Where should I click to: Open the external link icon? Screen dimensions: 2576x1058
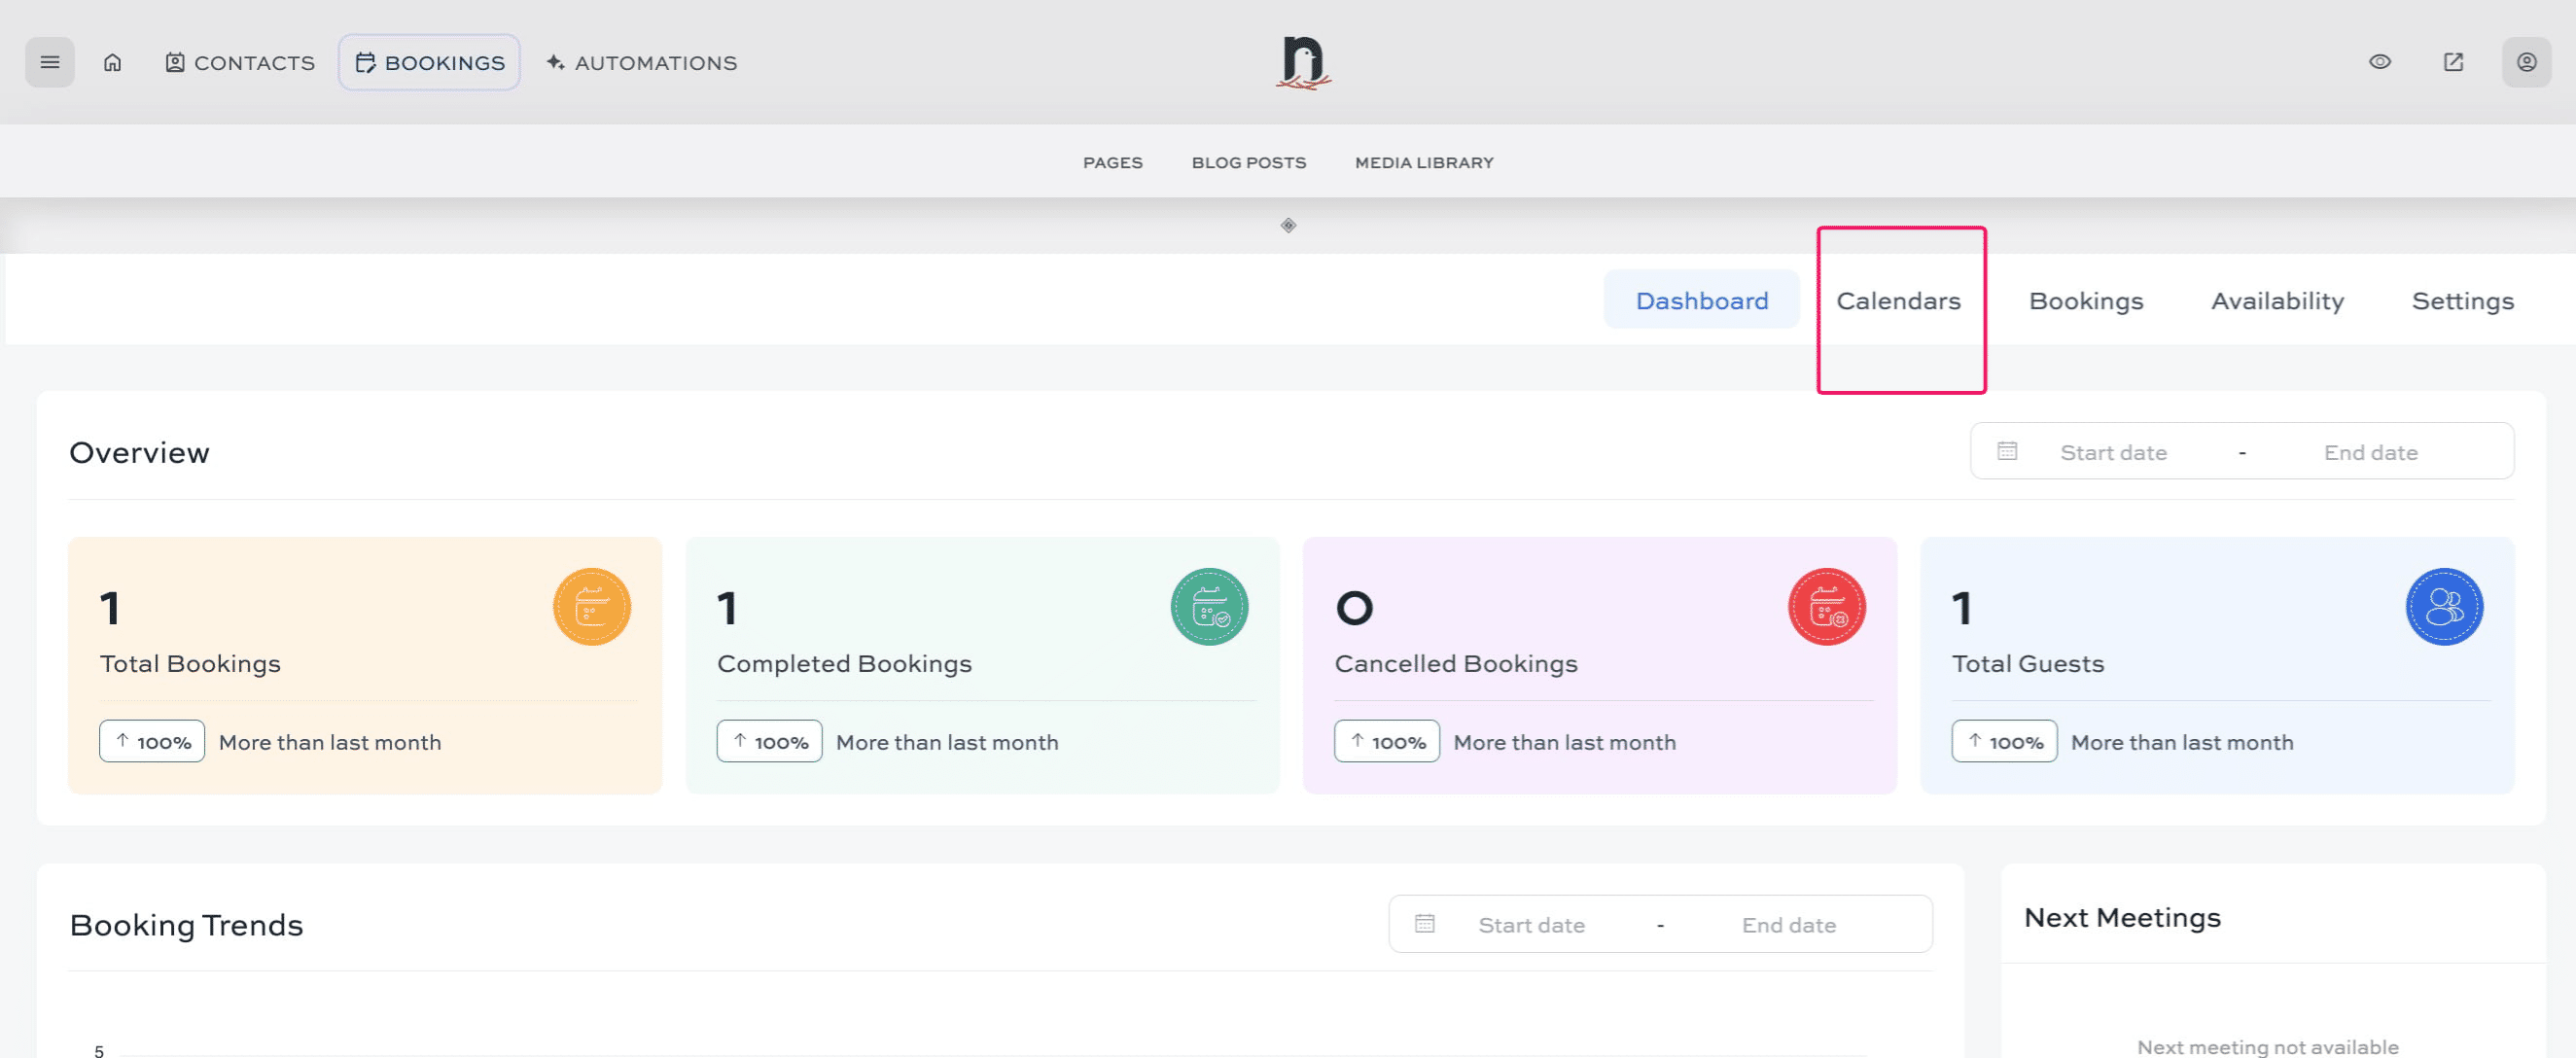[2452, 62]
